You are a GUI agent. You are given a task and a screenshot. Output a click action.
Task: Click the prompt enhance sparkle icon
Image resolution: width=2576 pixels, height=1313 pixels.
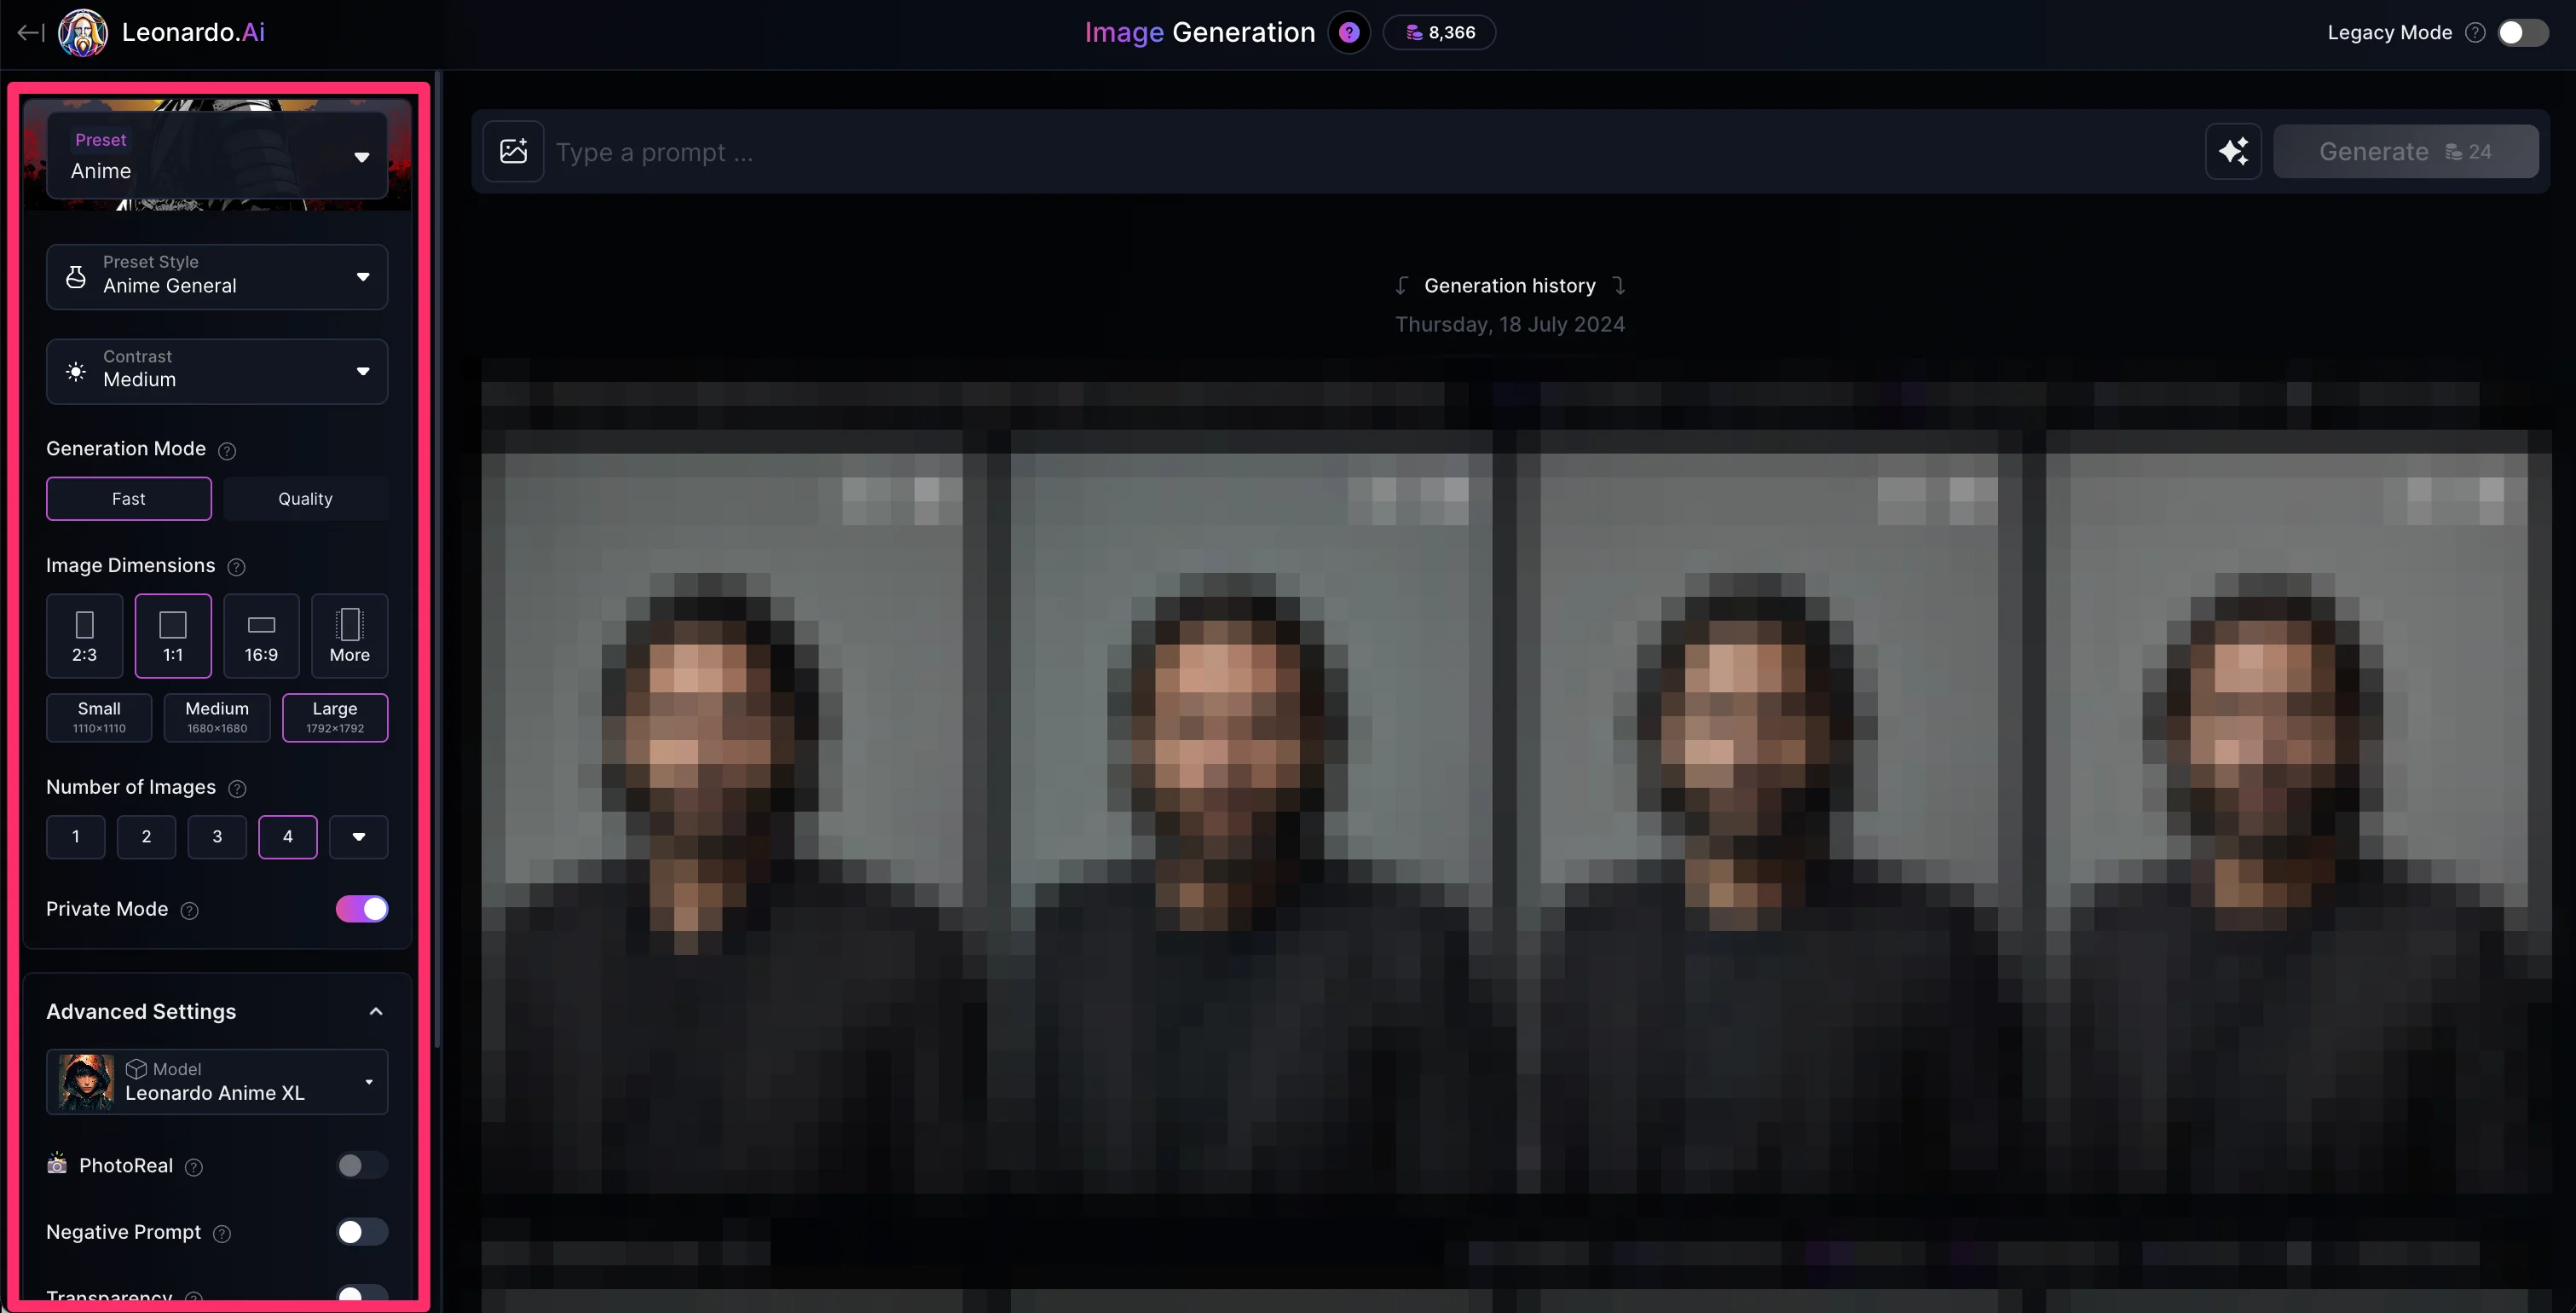[2233, 151]
